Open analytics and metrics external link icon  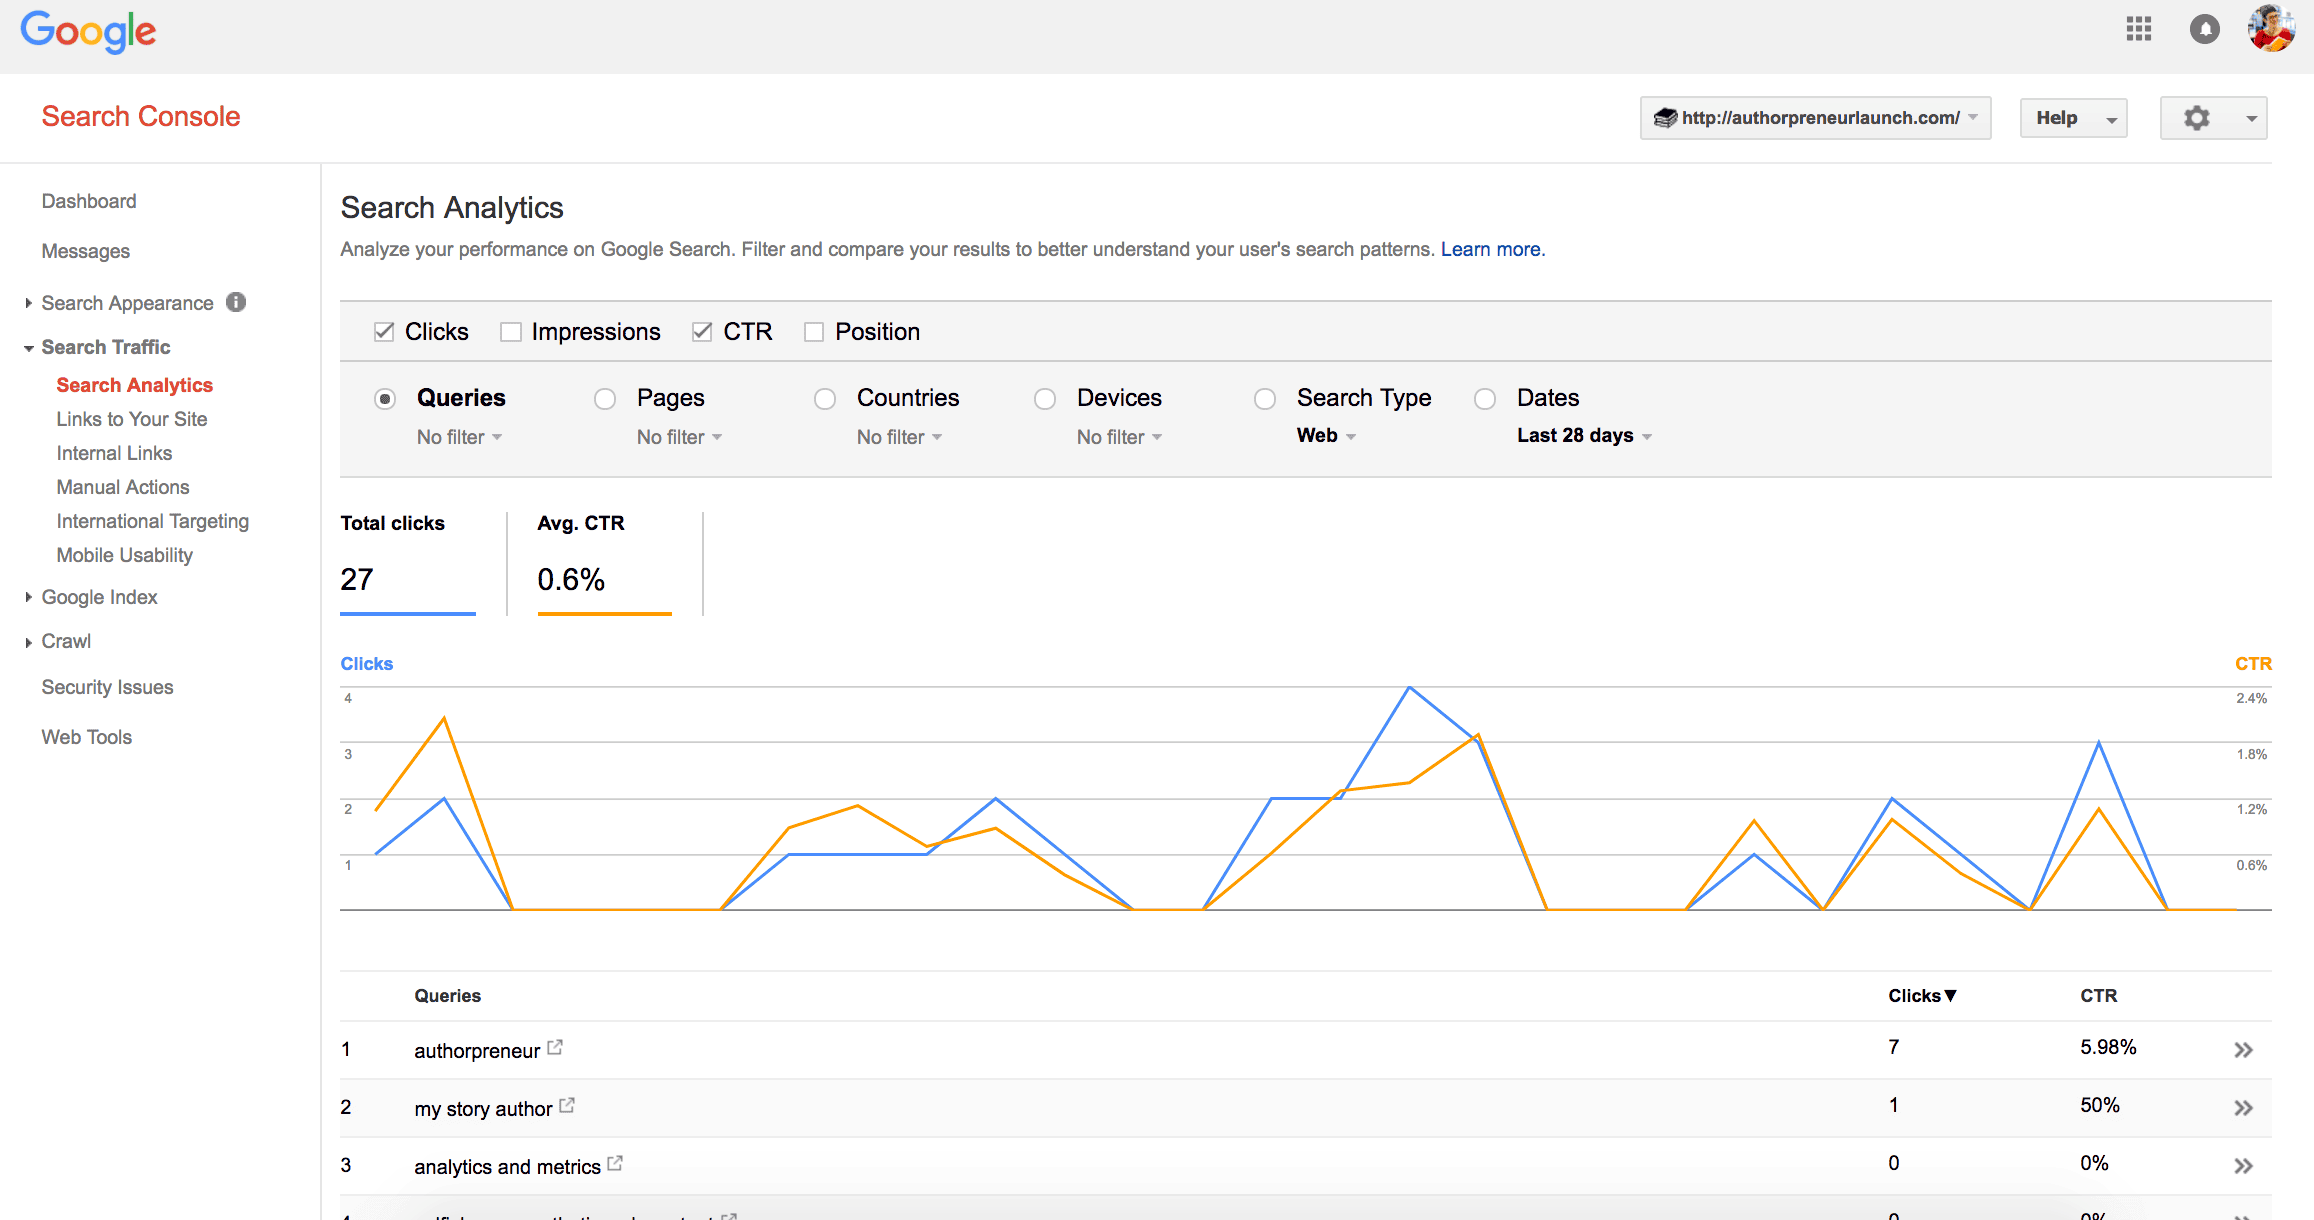pyautogui.click(x=615, y=1163)
